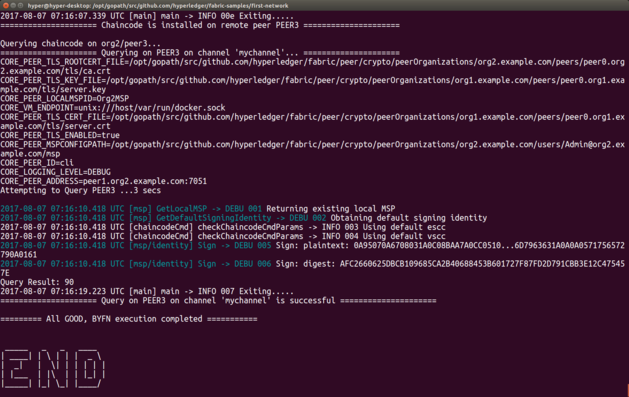Select the CORE_LOGGING_LEVEL=DEBUG line
This screenshot has height=397, width=629.
pos(55,172)
